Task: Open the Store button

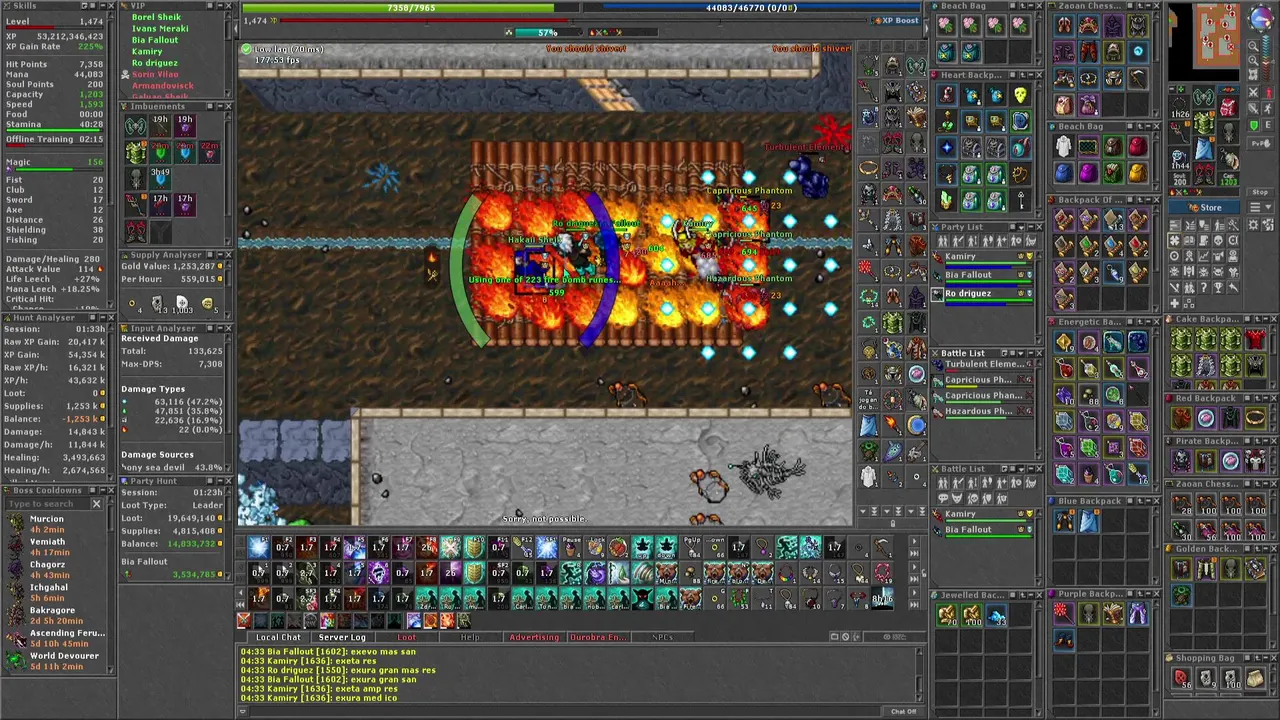Action: point(1204,208)
